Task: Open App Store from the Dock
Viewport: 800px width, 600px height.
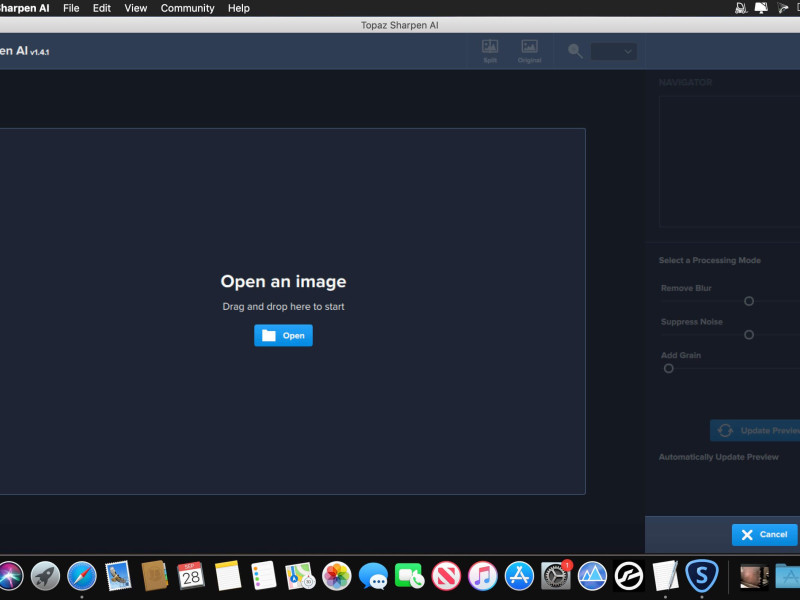Action: [x=519, y=576]
